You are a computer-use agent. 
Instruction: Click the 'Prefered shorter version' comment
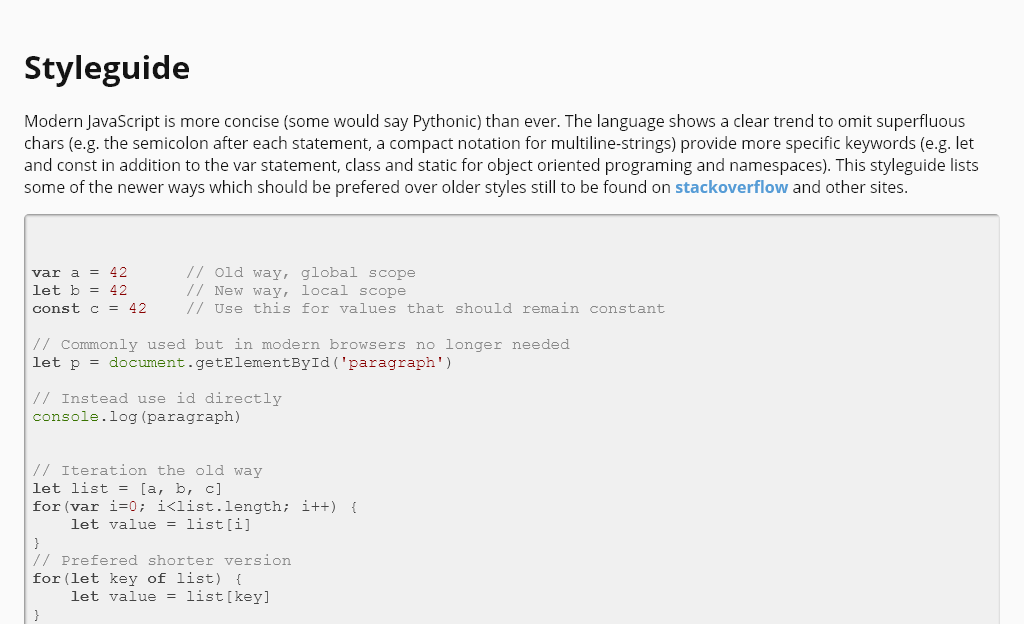point(162,561)
